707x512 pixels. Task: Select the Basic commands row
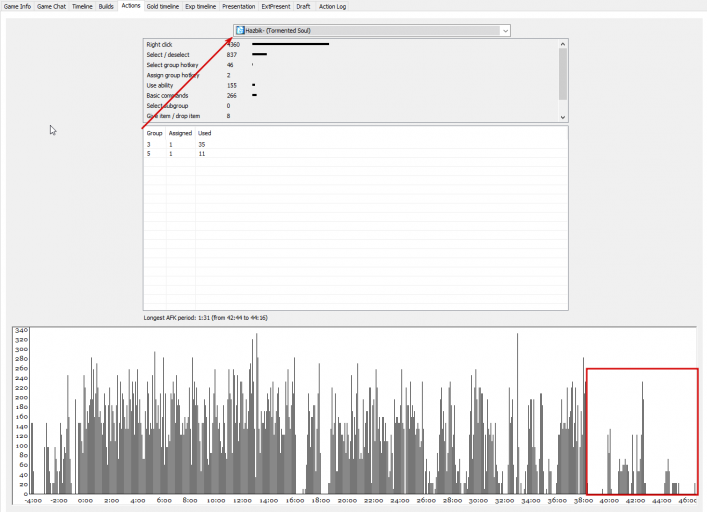(x=351, y=96)
